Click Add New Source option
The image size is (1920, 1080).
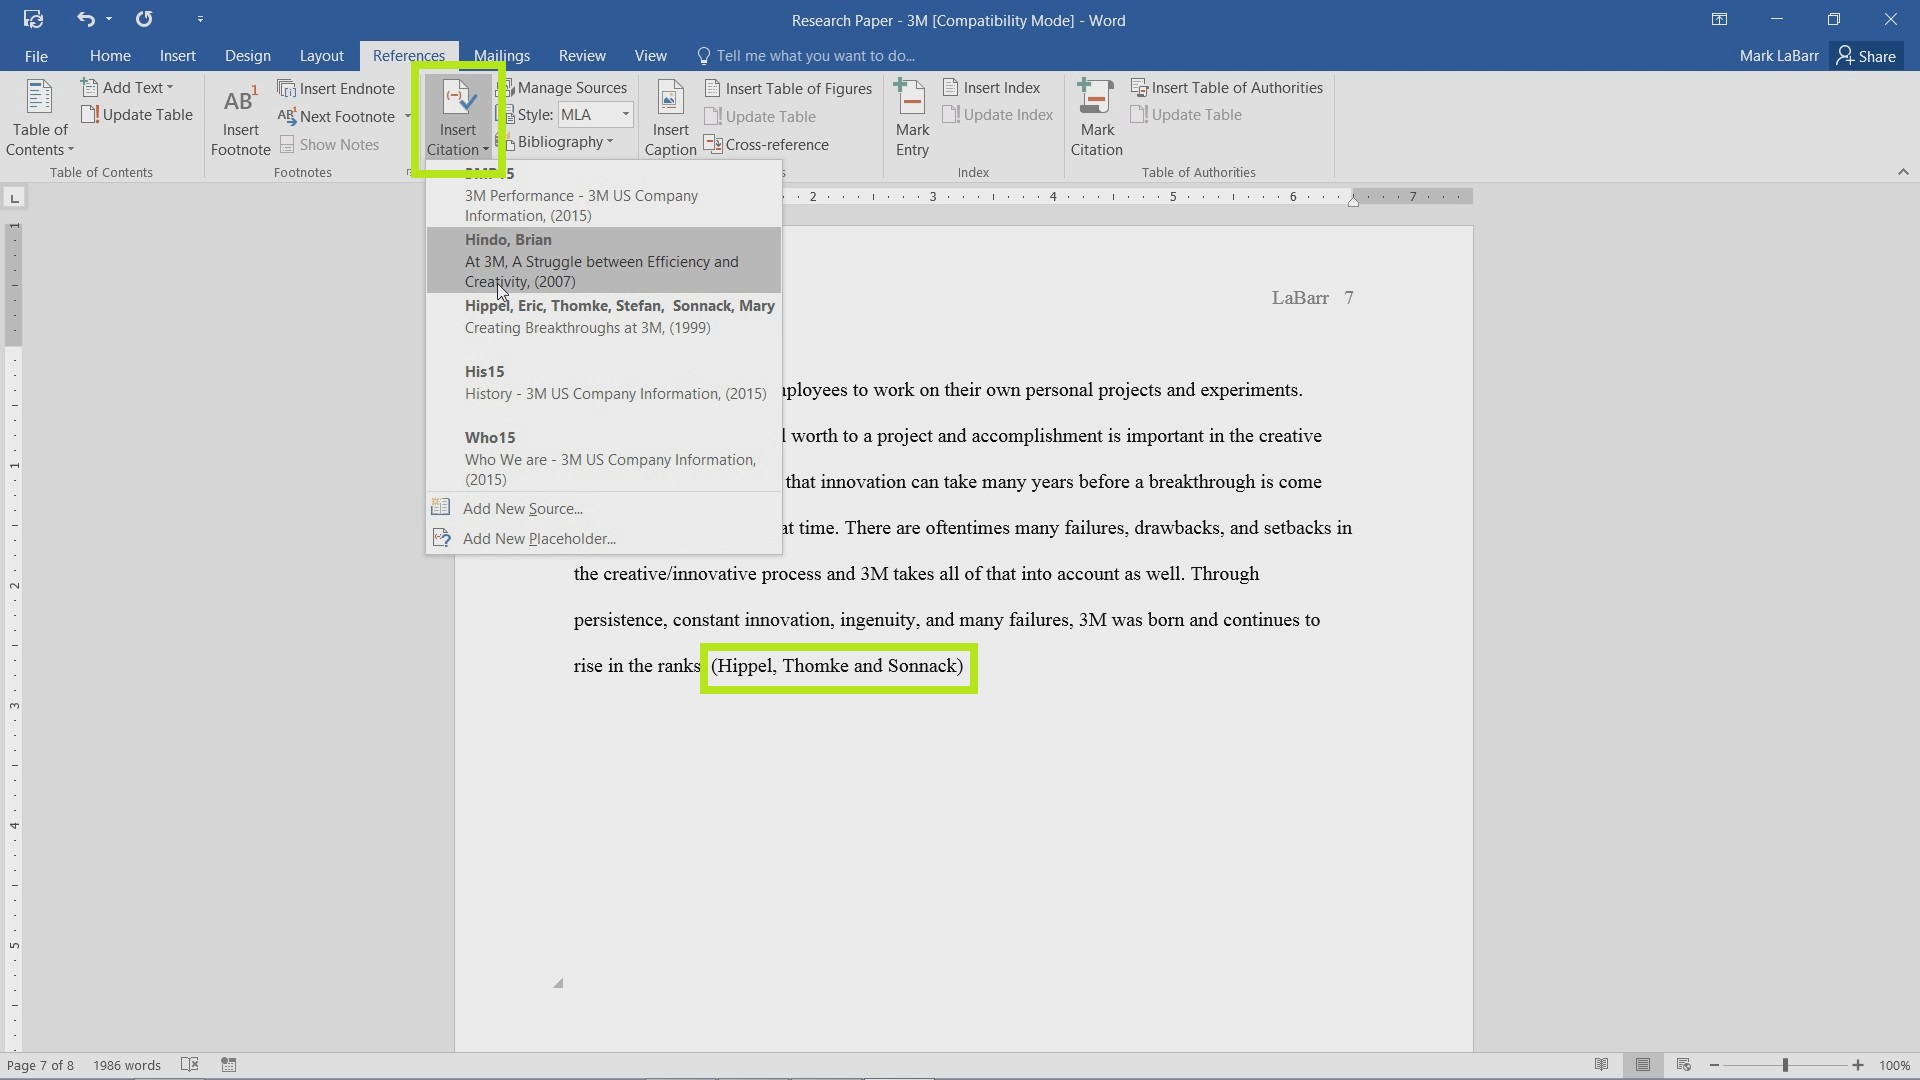coord(521,508)
